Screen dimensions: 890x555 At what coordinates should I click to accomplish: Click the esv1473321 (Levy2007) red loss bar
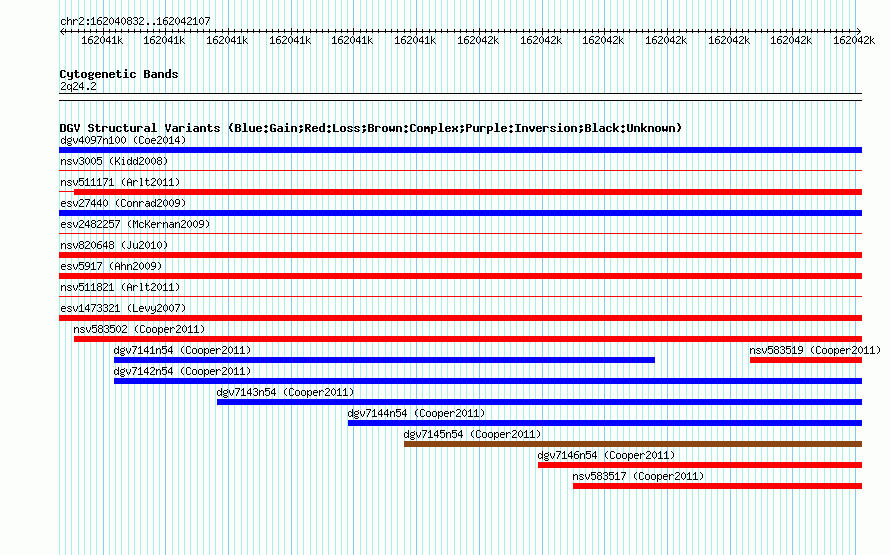click(x=460, y=318)
